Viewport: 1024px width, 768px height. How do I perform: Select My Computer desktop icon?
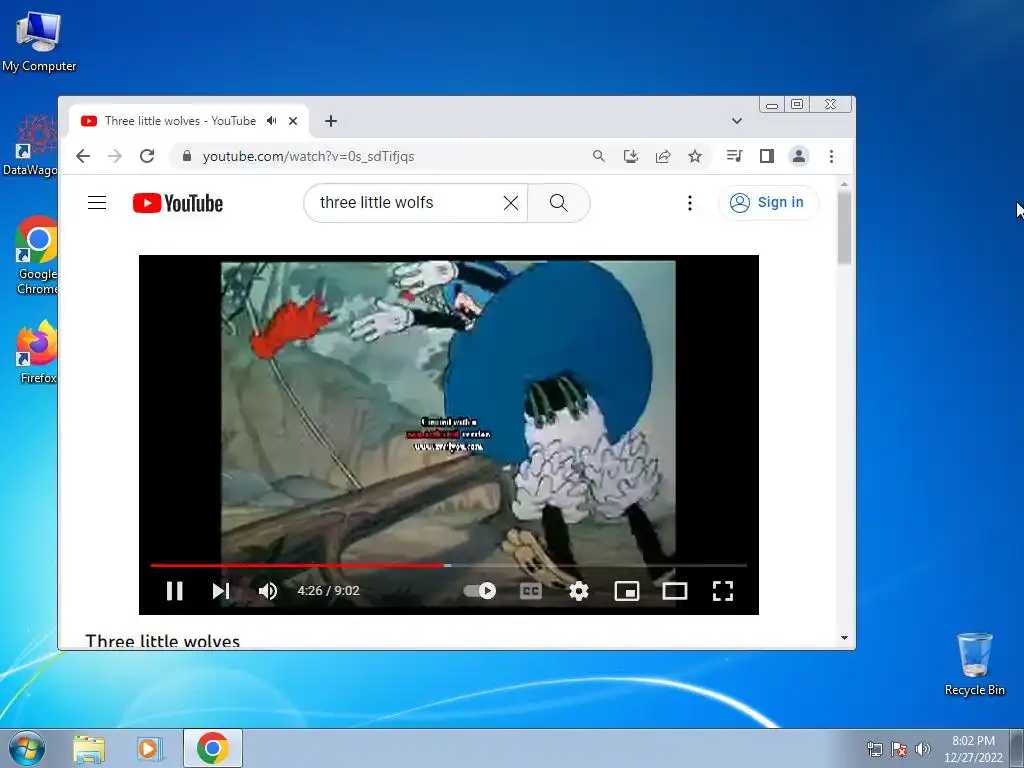pos(39,40)
